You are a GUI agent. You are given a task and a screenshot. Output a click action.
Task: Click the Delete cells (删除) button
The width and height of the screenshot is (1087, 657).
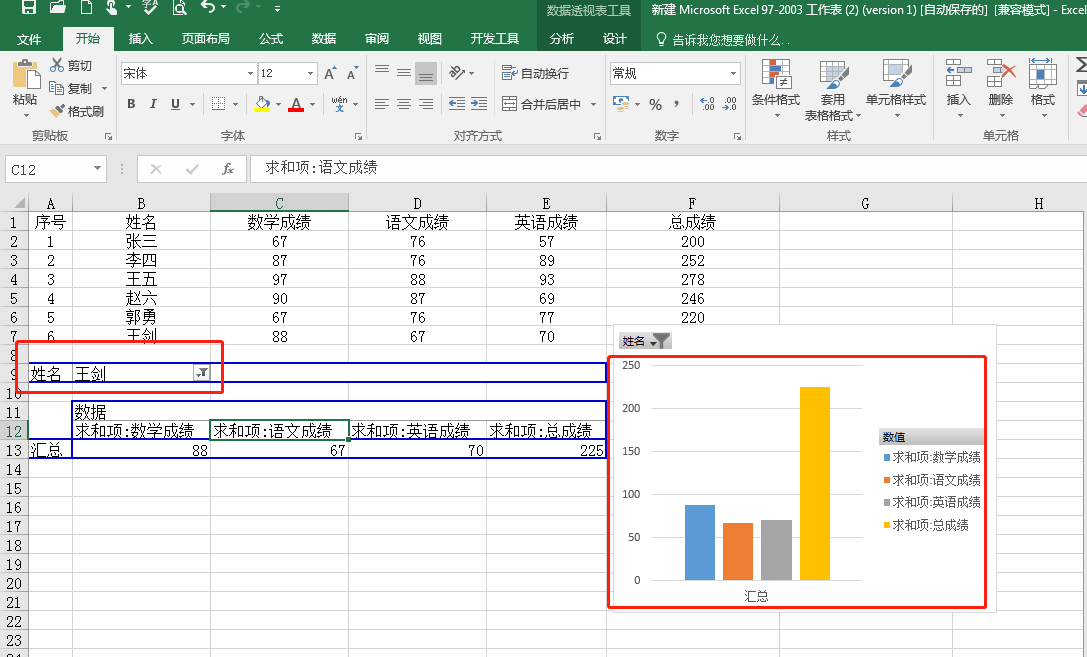coord(1000,88)
